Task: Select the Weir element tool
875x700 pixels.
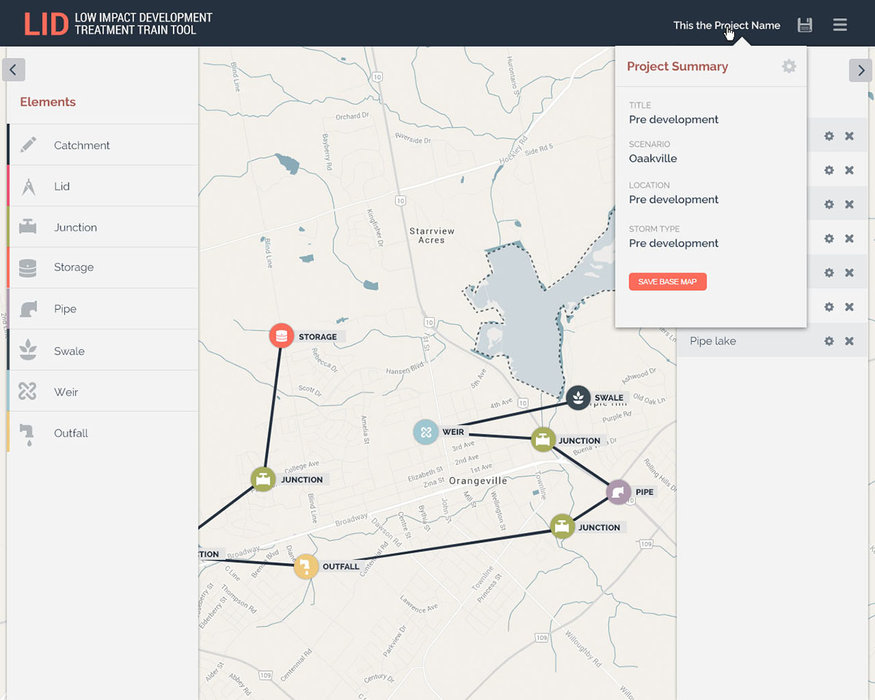Action: (x=66, y=392)
